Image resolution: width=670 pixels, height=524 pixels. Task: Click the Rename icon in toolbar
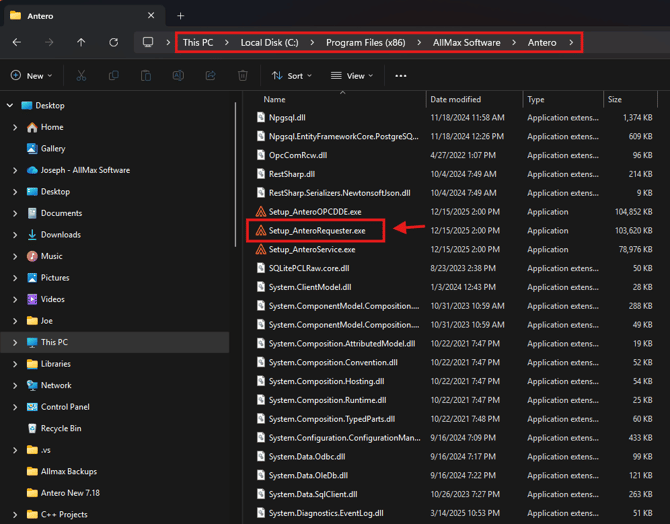point(178,76)
